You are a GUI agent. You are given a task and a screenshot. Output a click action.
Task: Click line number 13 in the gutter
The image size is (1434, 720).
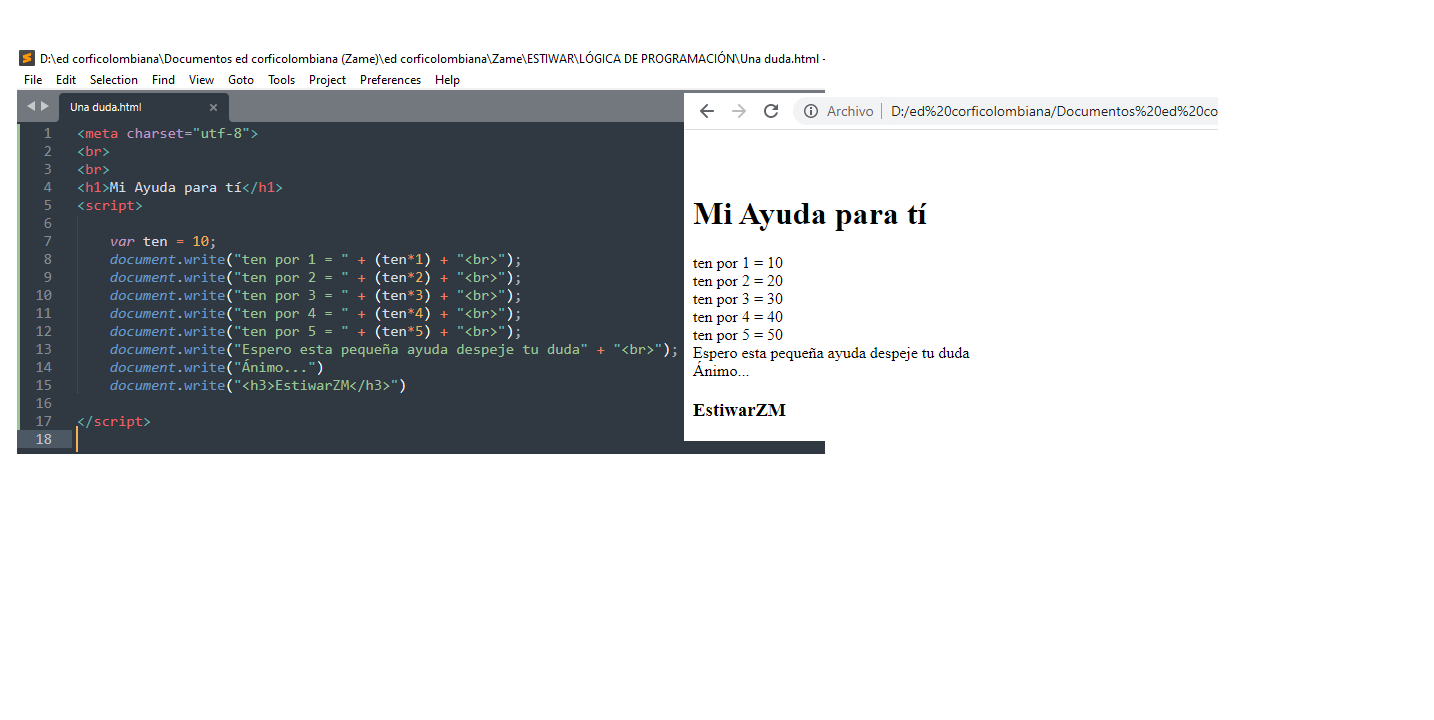pyautogui.click(x=43, y=349)
